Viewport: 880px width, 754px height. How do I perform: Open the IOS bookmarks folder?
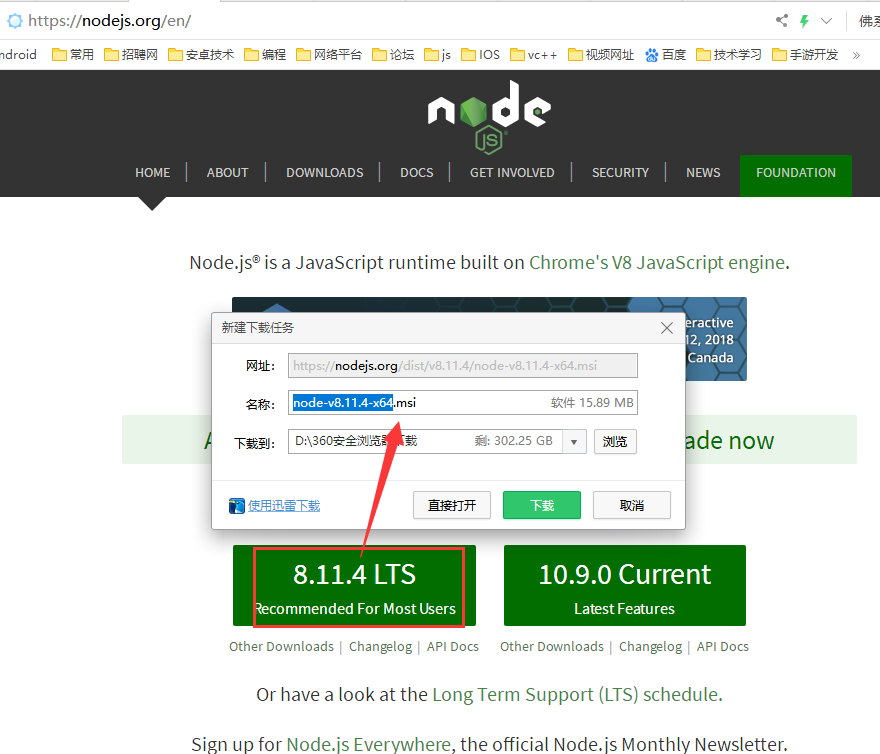480,54
